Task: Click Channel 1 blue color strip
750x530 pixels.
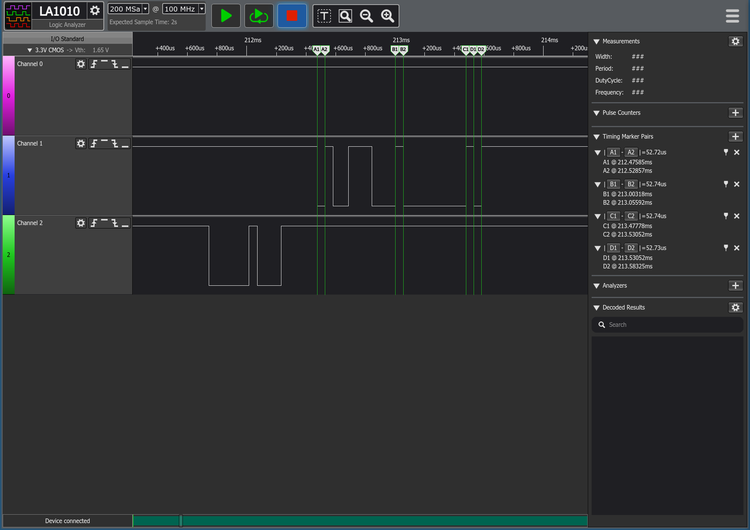Action: 9,175
